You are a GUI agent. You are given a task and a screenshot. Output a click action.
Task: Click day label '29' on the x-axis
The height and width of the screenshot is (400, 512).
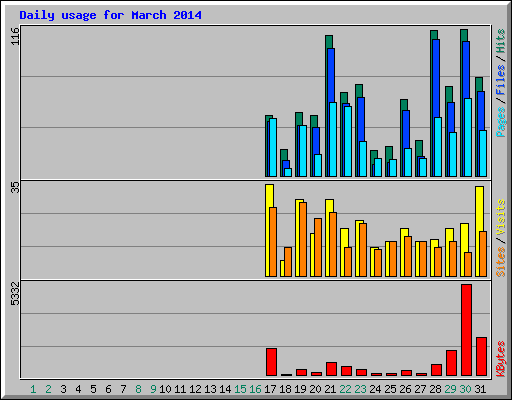(x=450, y=389)
